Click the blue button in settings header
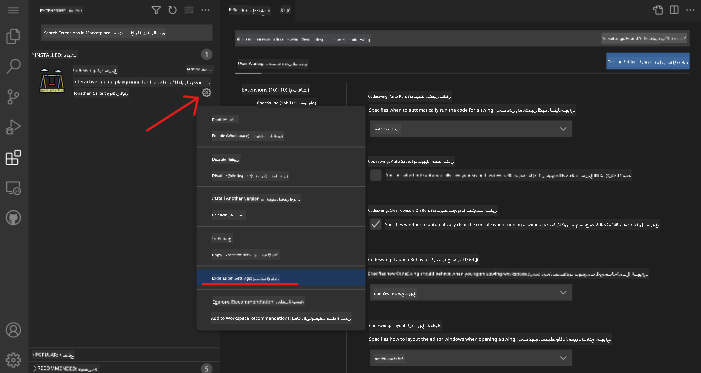 [x=648, y=61]
